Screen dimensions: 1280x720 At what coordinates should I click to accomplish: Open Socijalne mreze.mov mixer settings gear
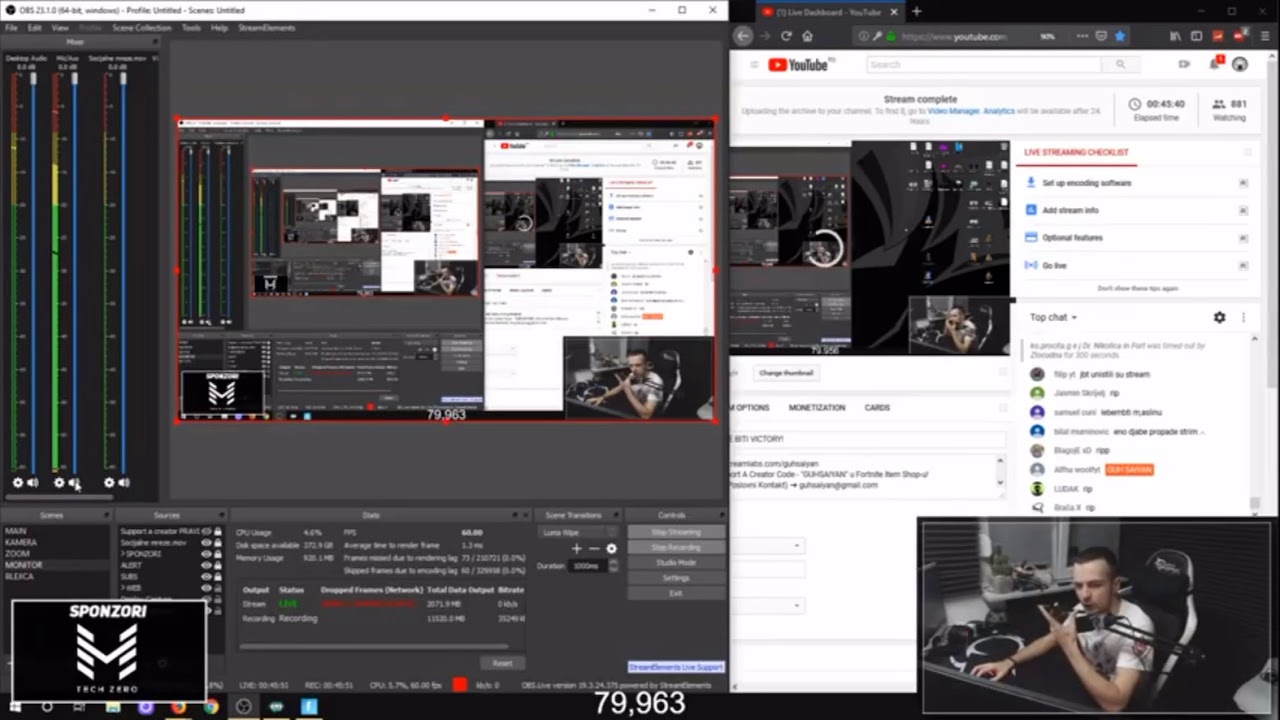109,483
